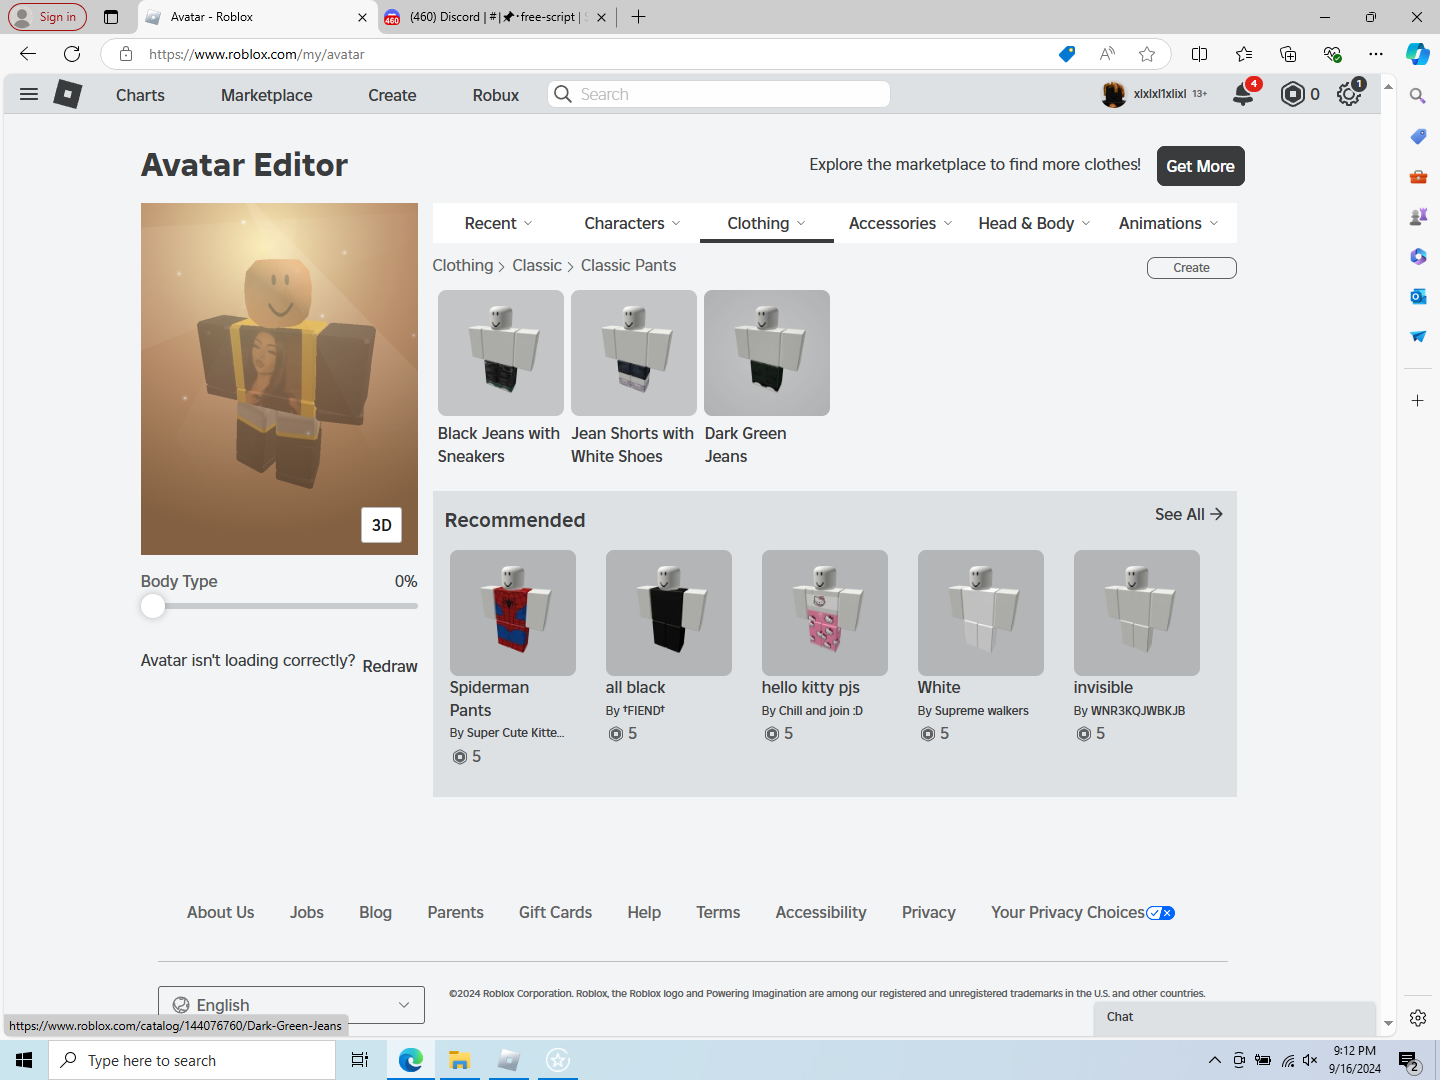Click the Sign in button
The width and height of the screenshot is (1440, 1080).
point(47,17)
